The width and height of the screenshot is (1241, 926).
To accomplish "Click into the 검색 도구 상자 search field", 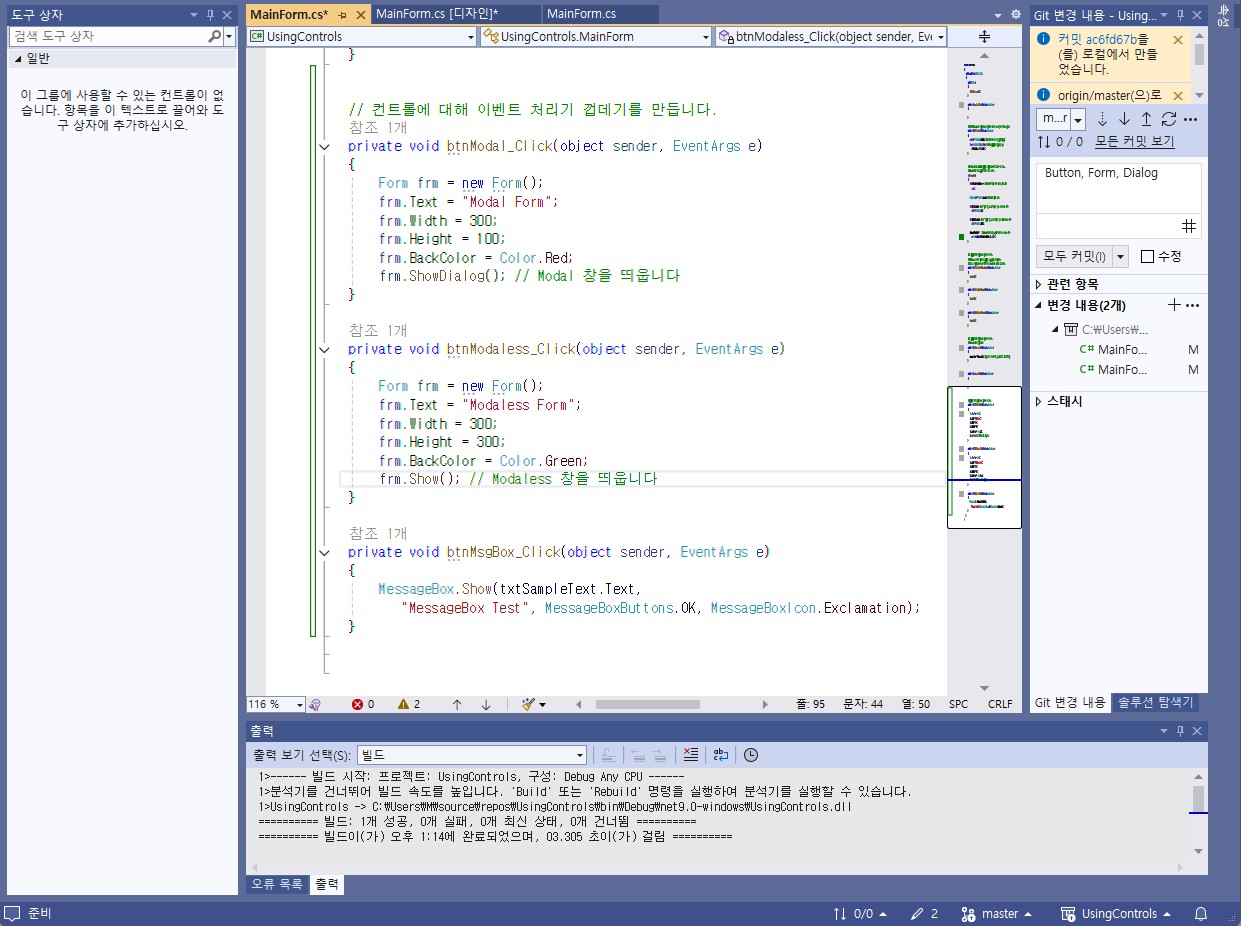I will [108, 36].
